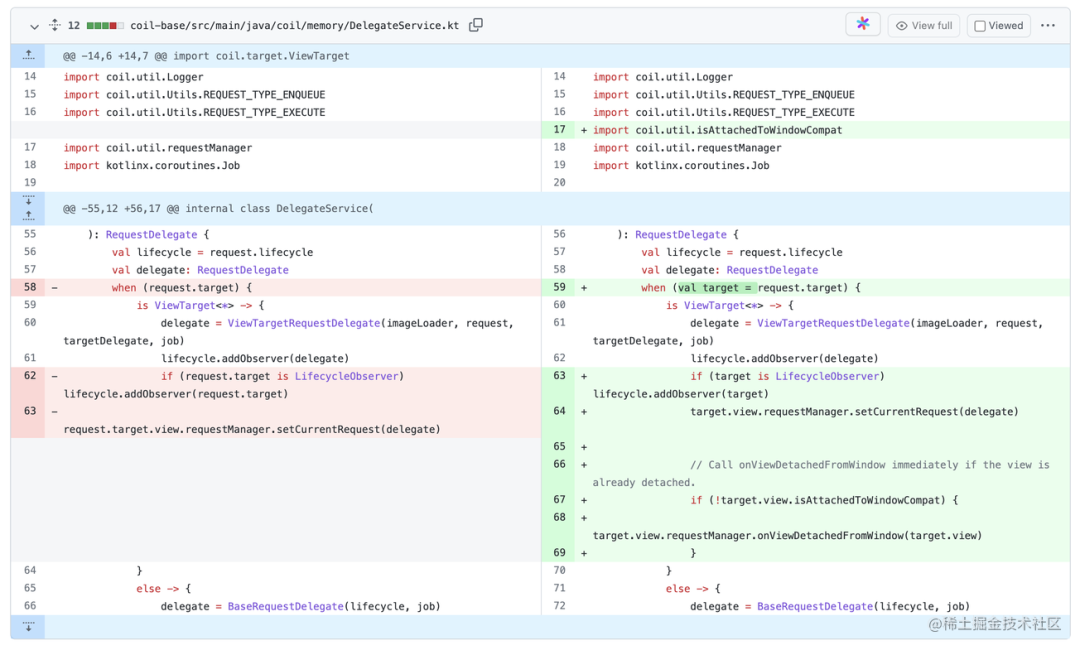Click deleted line 'if (request.target is LifecycleObserver)'
This screenshot has width=1080, height=650.
(x=282, y=376)
